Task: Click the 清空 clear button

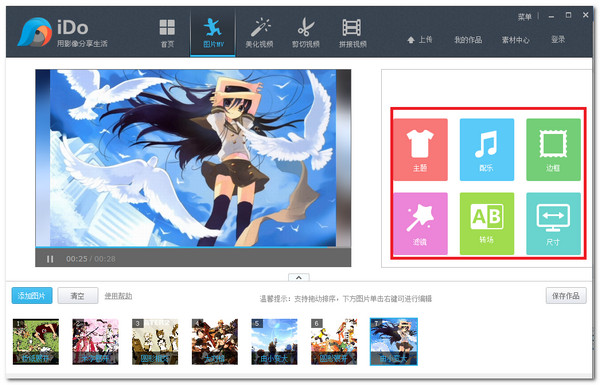Action: pyautogui.click(x=78, y=296)
